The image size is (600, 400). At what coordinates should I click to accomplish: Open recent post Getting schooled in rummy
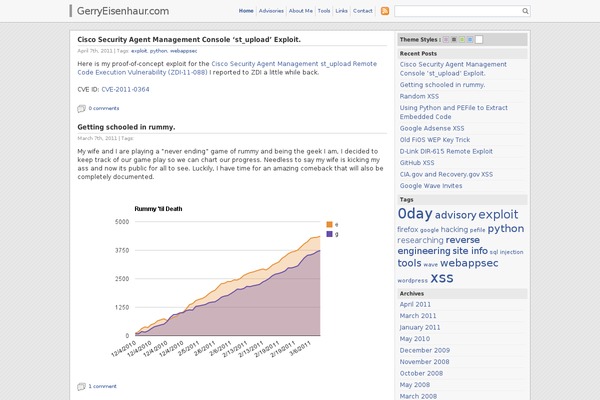(442, 85)
